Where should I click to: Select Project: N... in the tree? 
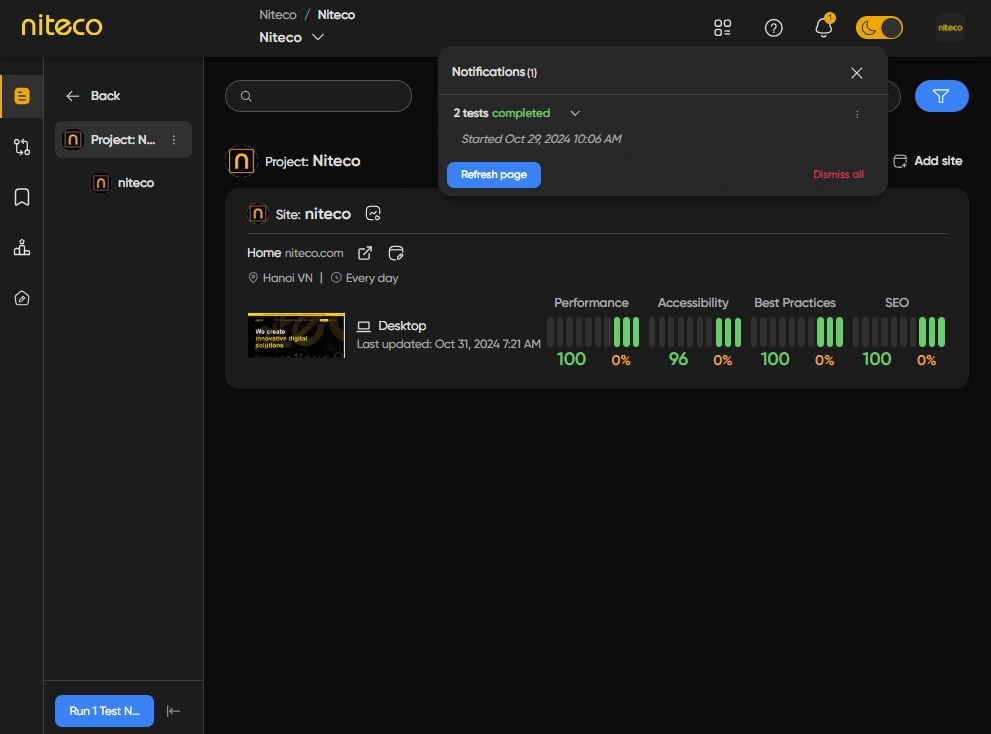[123, 140]
